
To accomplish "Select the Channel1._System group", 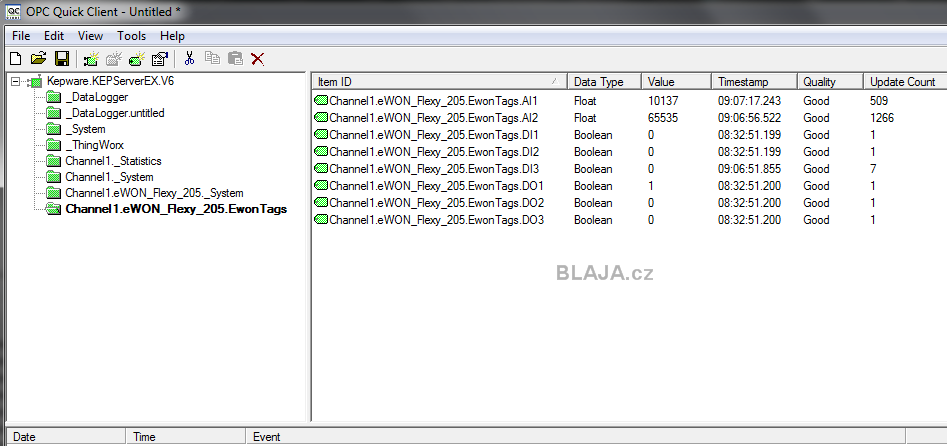I will coord(109,177).
